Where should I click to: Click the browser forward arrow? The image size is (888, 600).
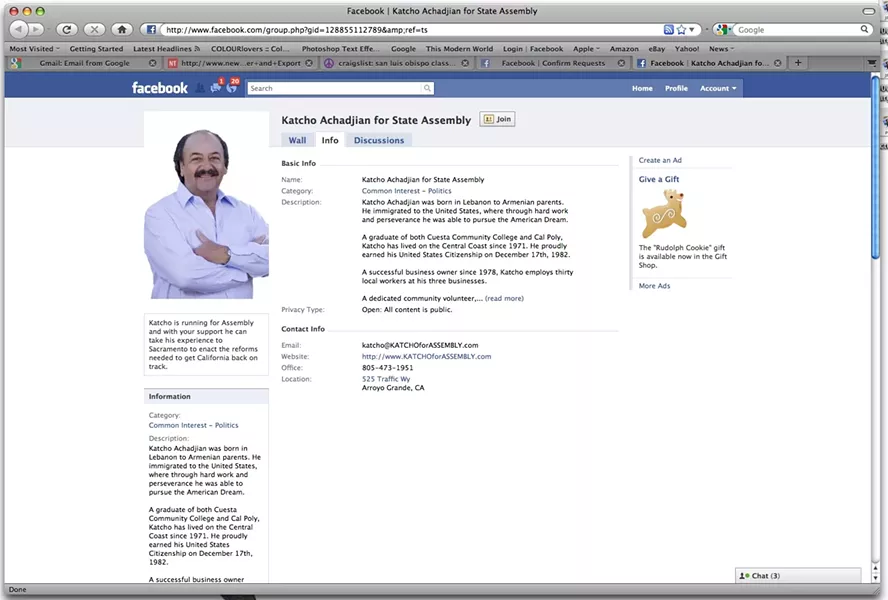(x=36, y=29)
